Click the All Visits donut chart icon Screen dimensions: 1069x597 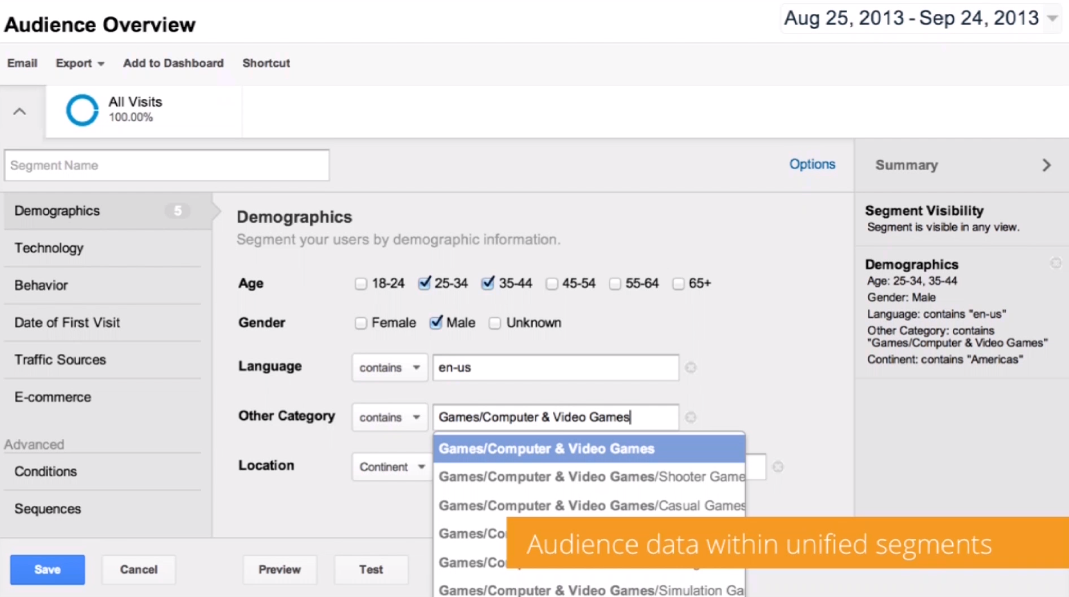[82, 111]
